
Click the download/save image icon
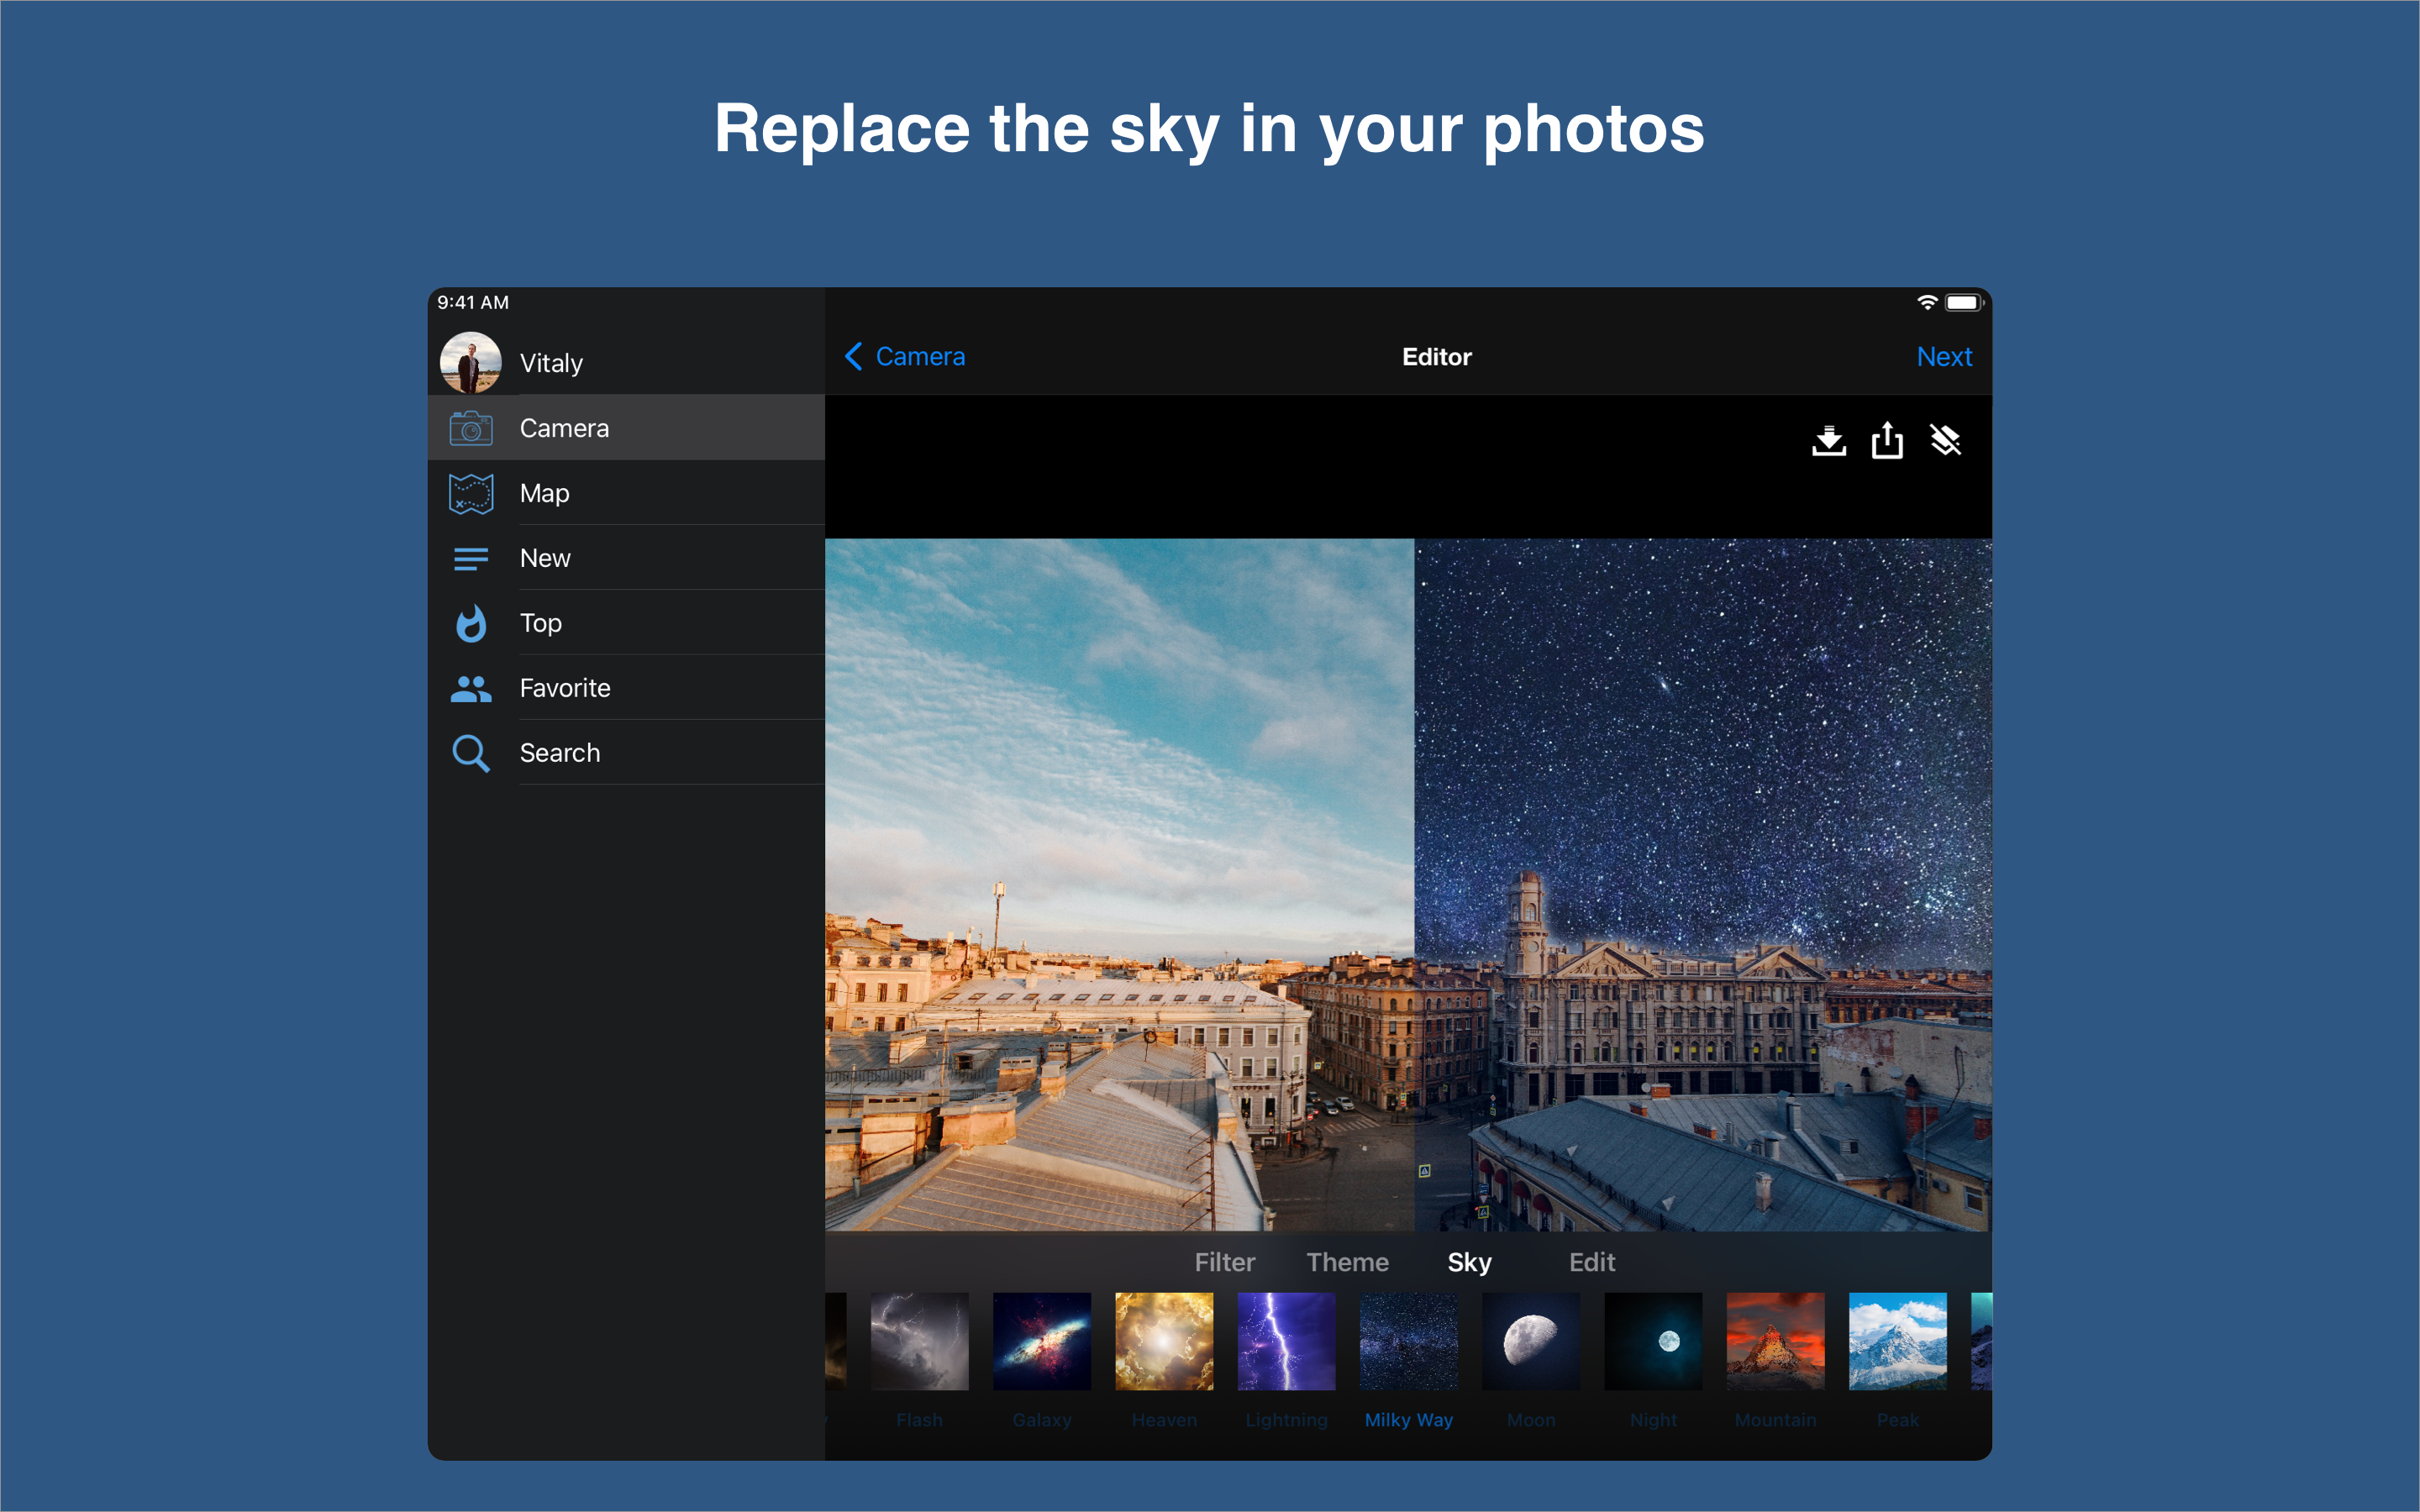click(1828, 440)
